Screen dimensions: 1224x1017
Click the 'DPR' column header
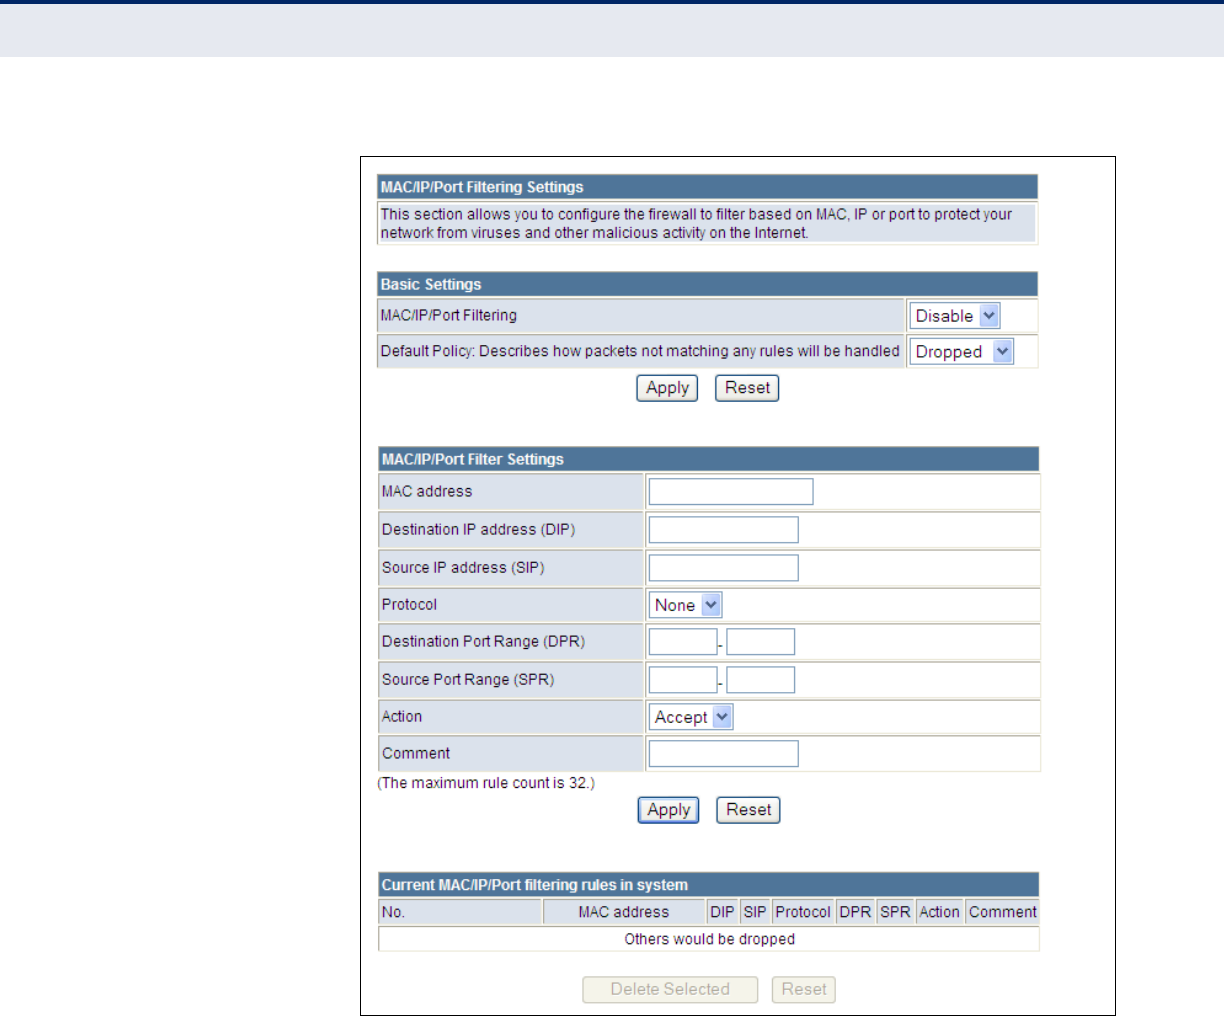855,912
